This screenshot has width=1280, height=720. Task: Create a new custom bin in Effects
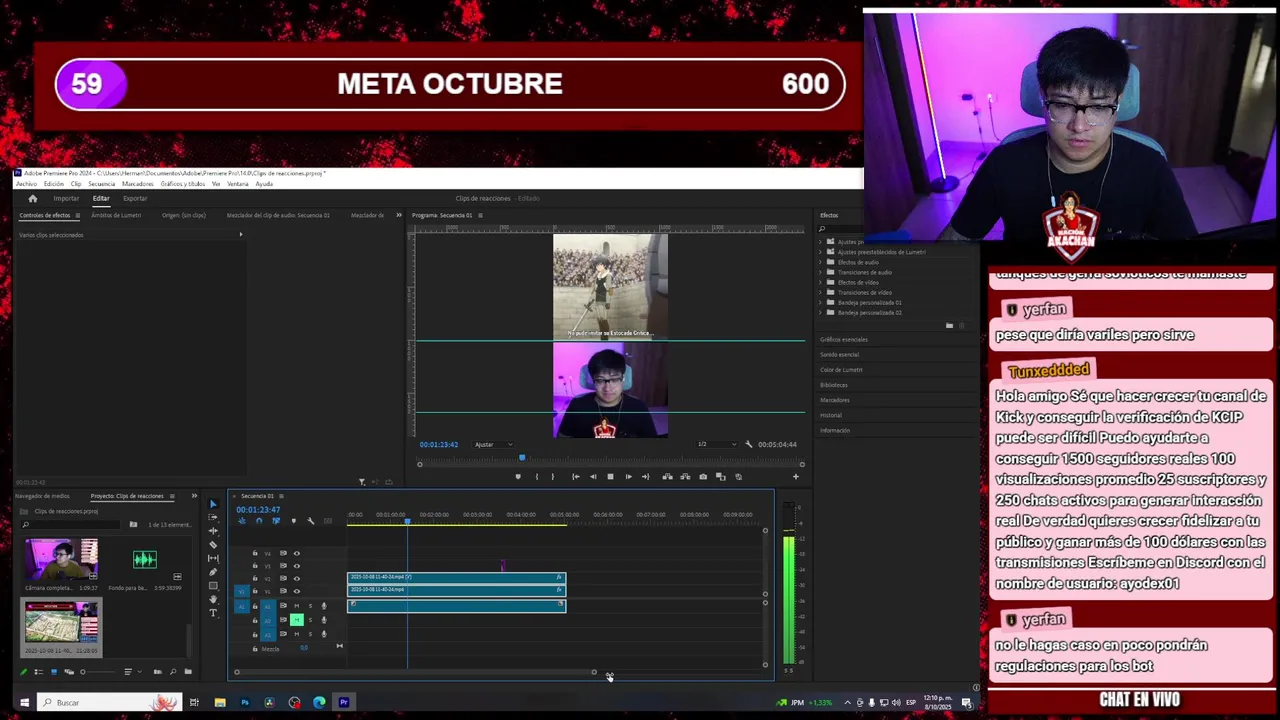click(949, 325)
